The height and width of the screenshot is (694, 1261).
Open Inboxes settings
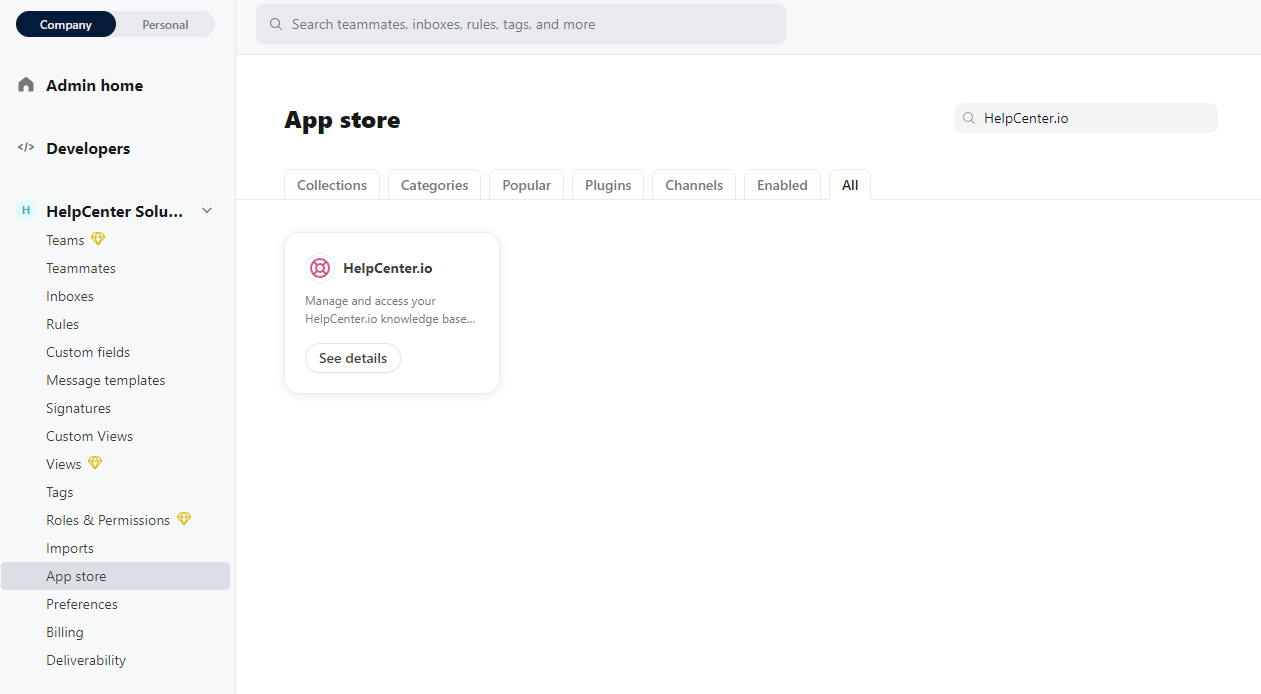[70, 296]
